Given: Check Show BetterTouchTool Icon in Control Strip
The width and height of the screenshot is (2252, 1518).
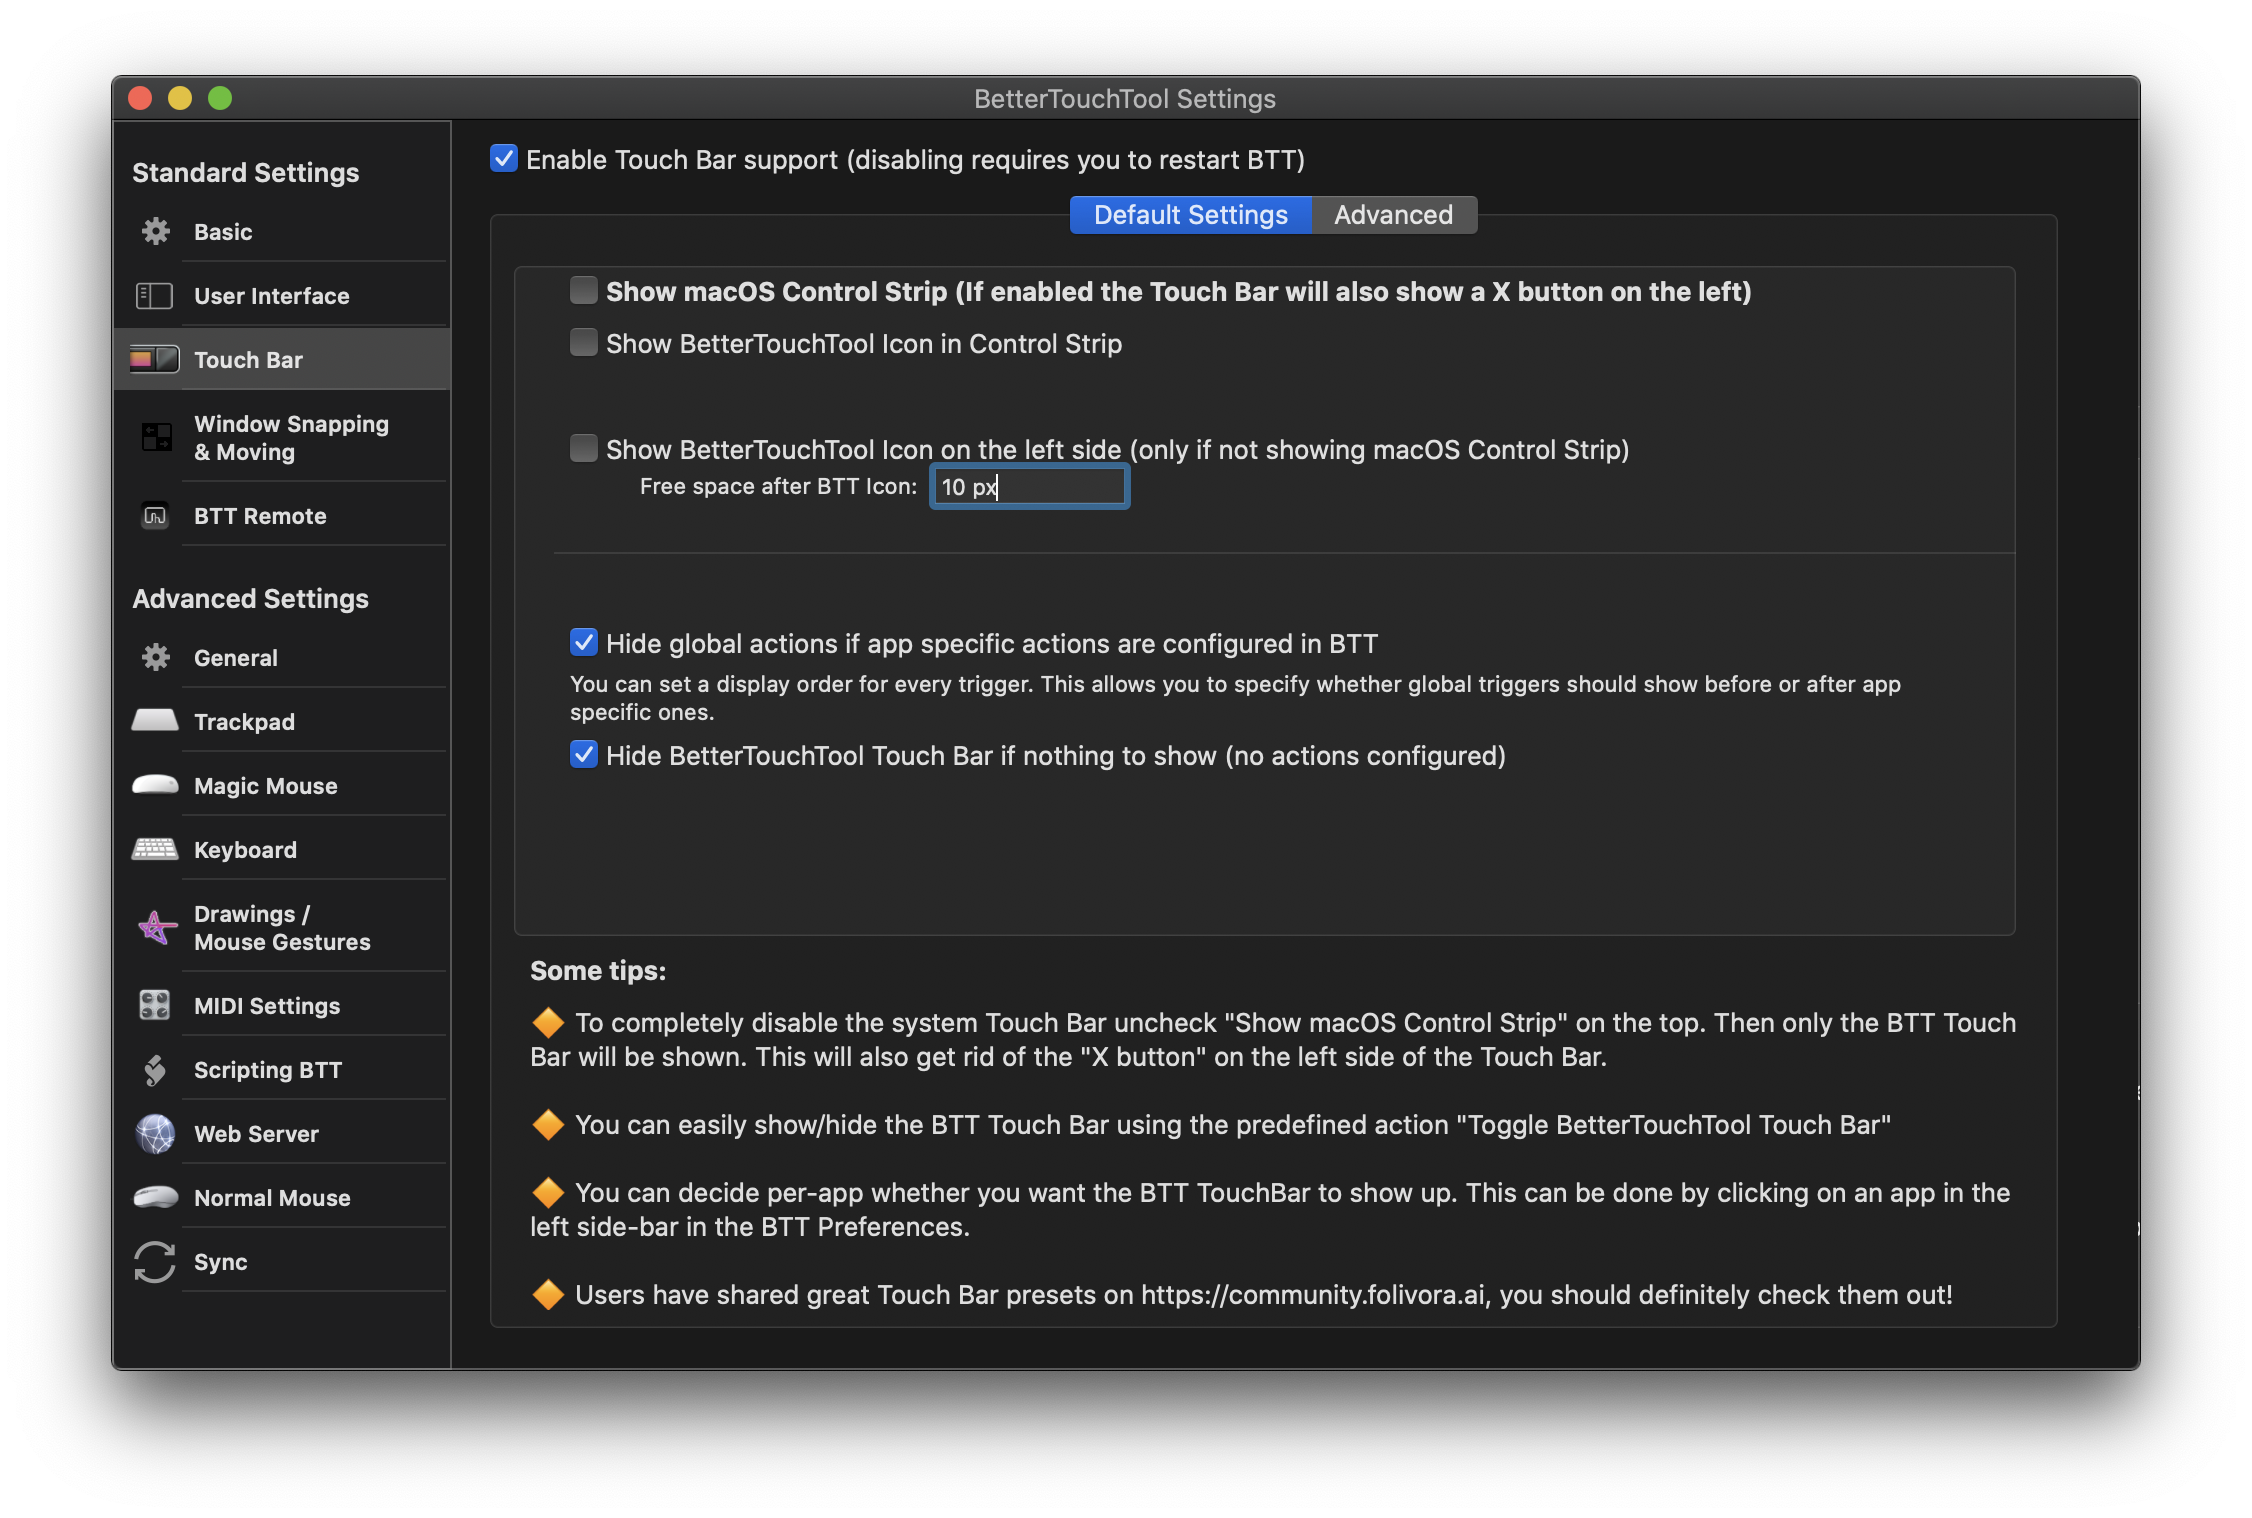Looking at the screenshot, I should coord(584,343).
